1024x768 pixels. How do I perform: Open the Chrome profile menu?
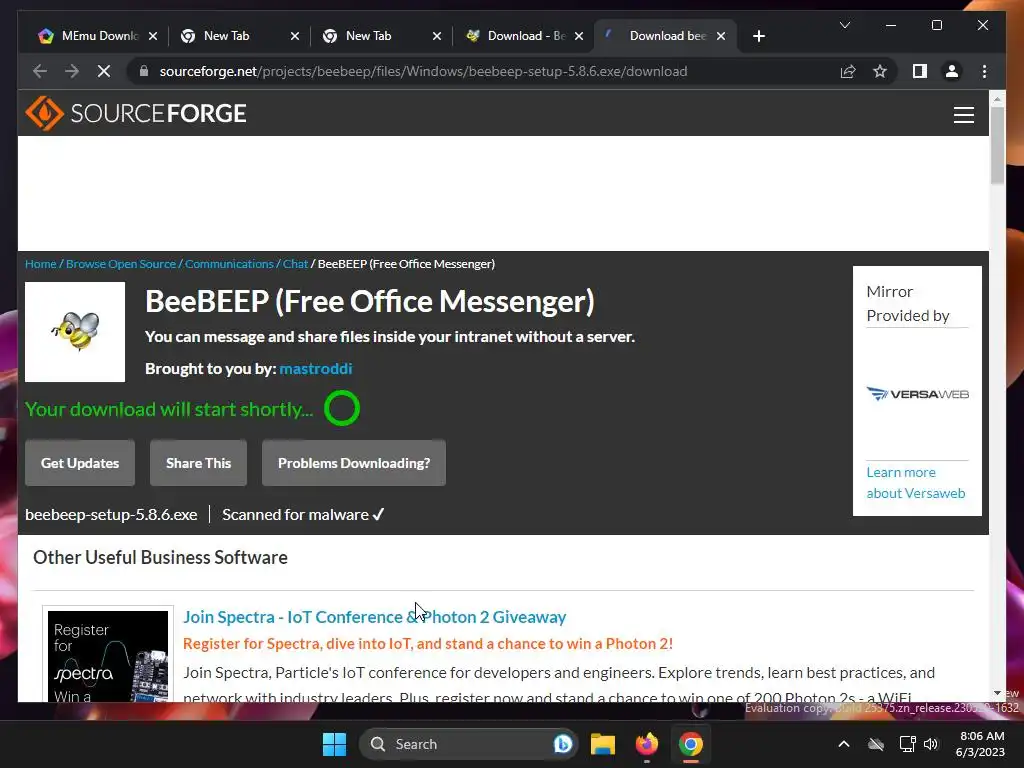coord(952,71)
